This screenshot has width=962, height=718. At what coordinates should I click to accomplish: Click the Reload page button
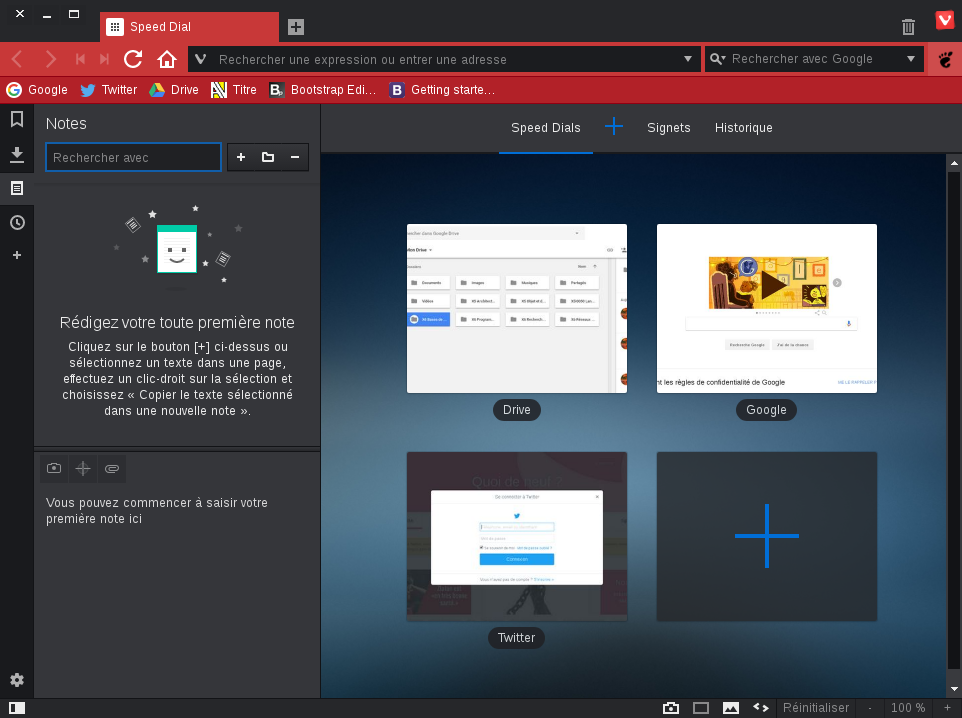click(133, 59)
